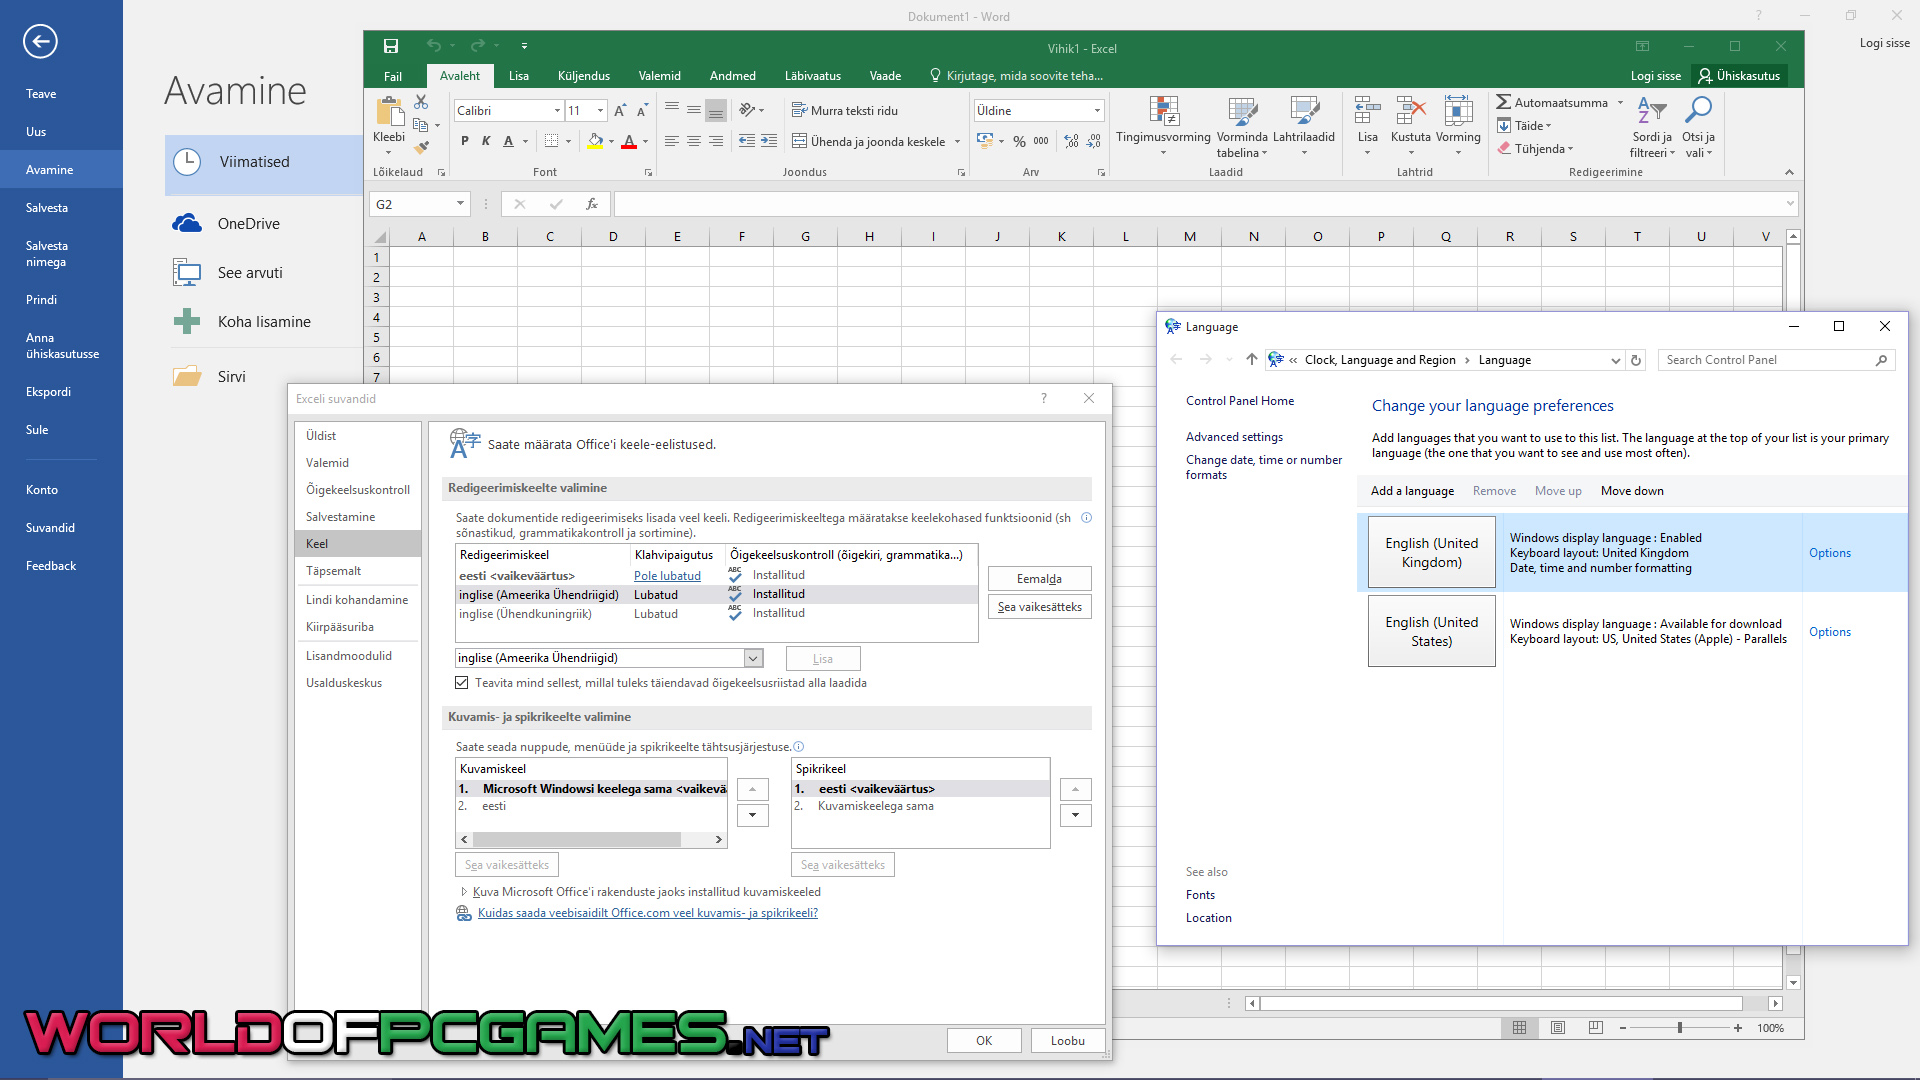Open the Name Box G2 dropdown arrow
The height and width of the screenshot is (1080, 1920).
point(460,204)
